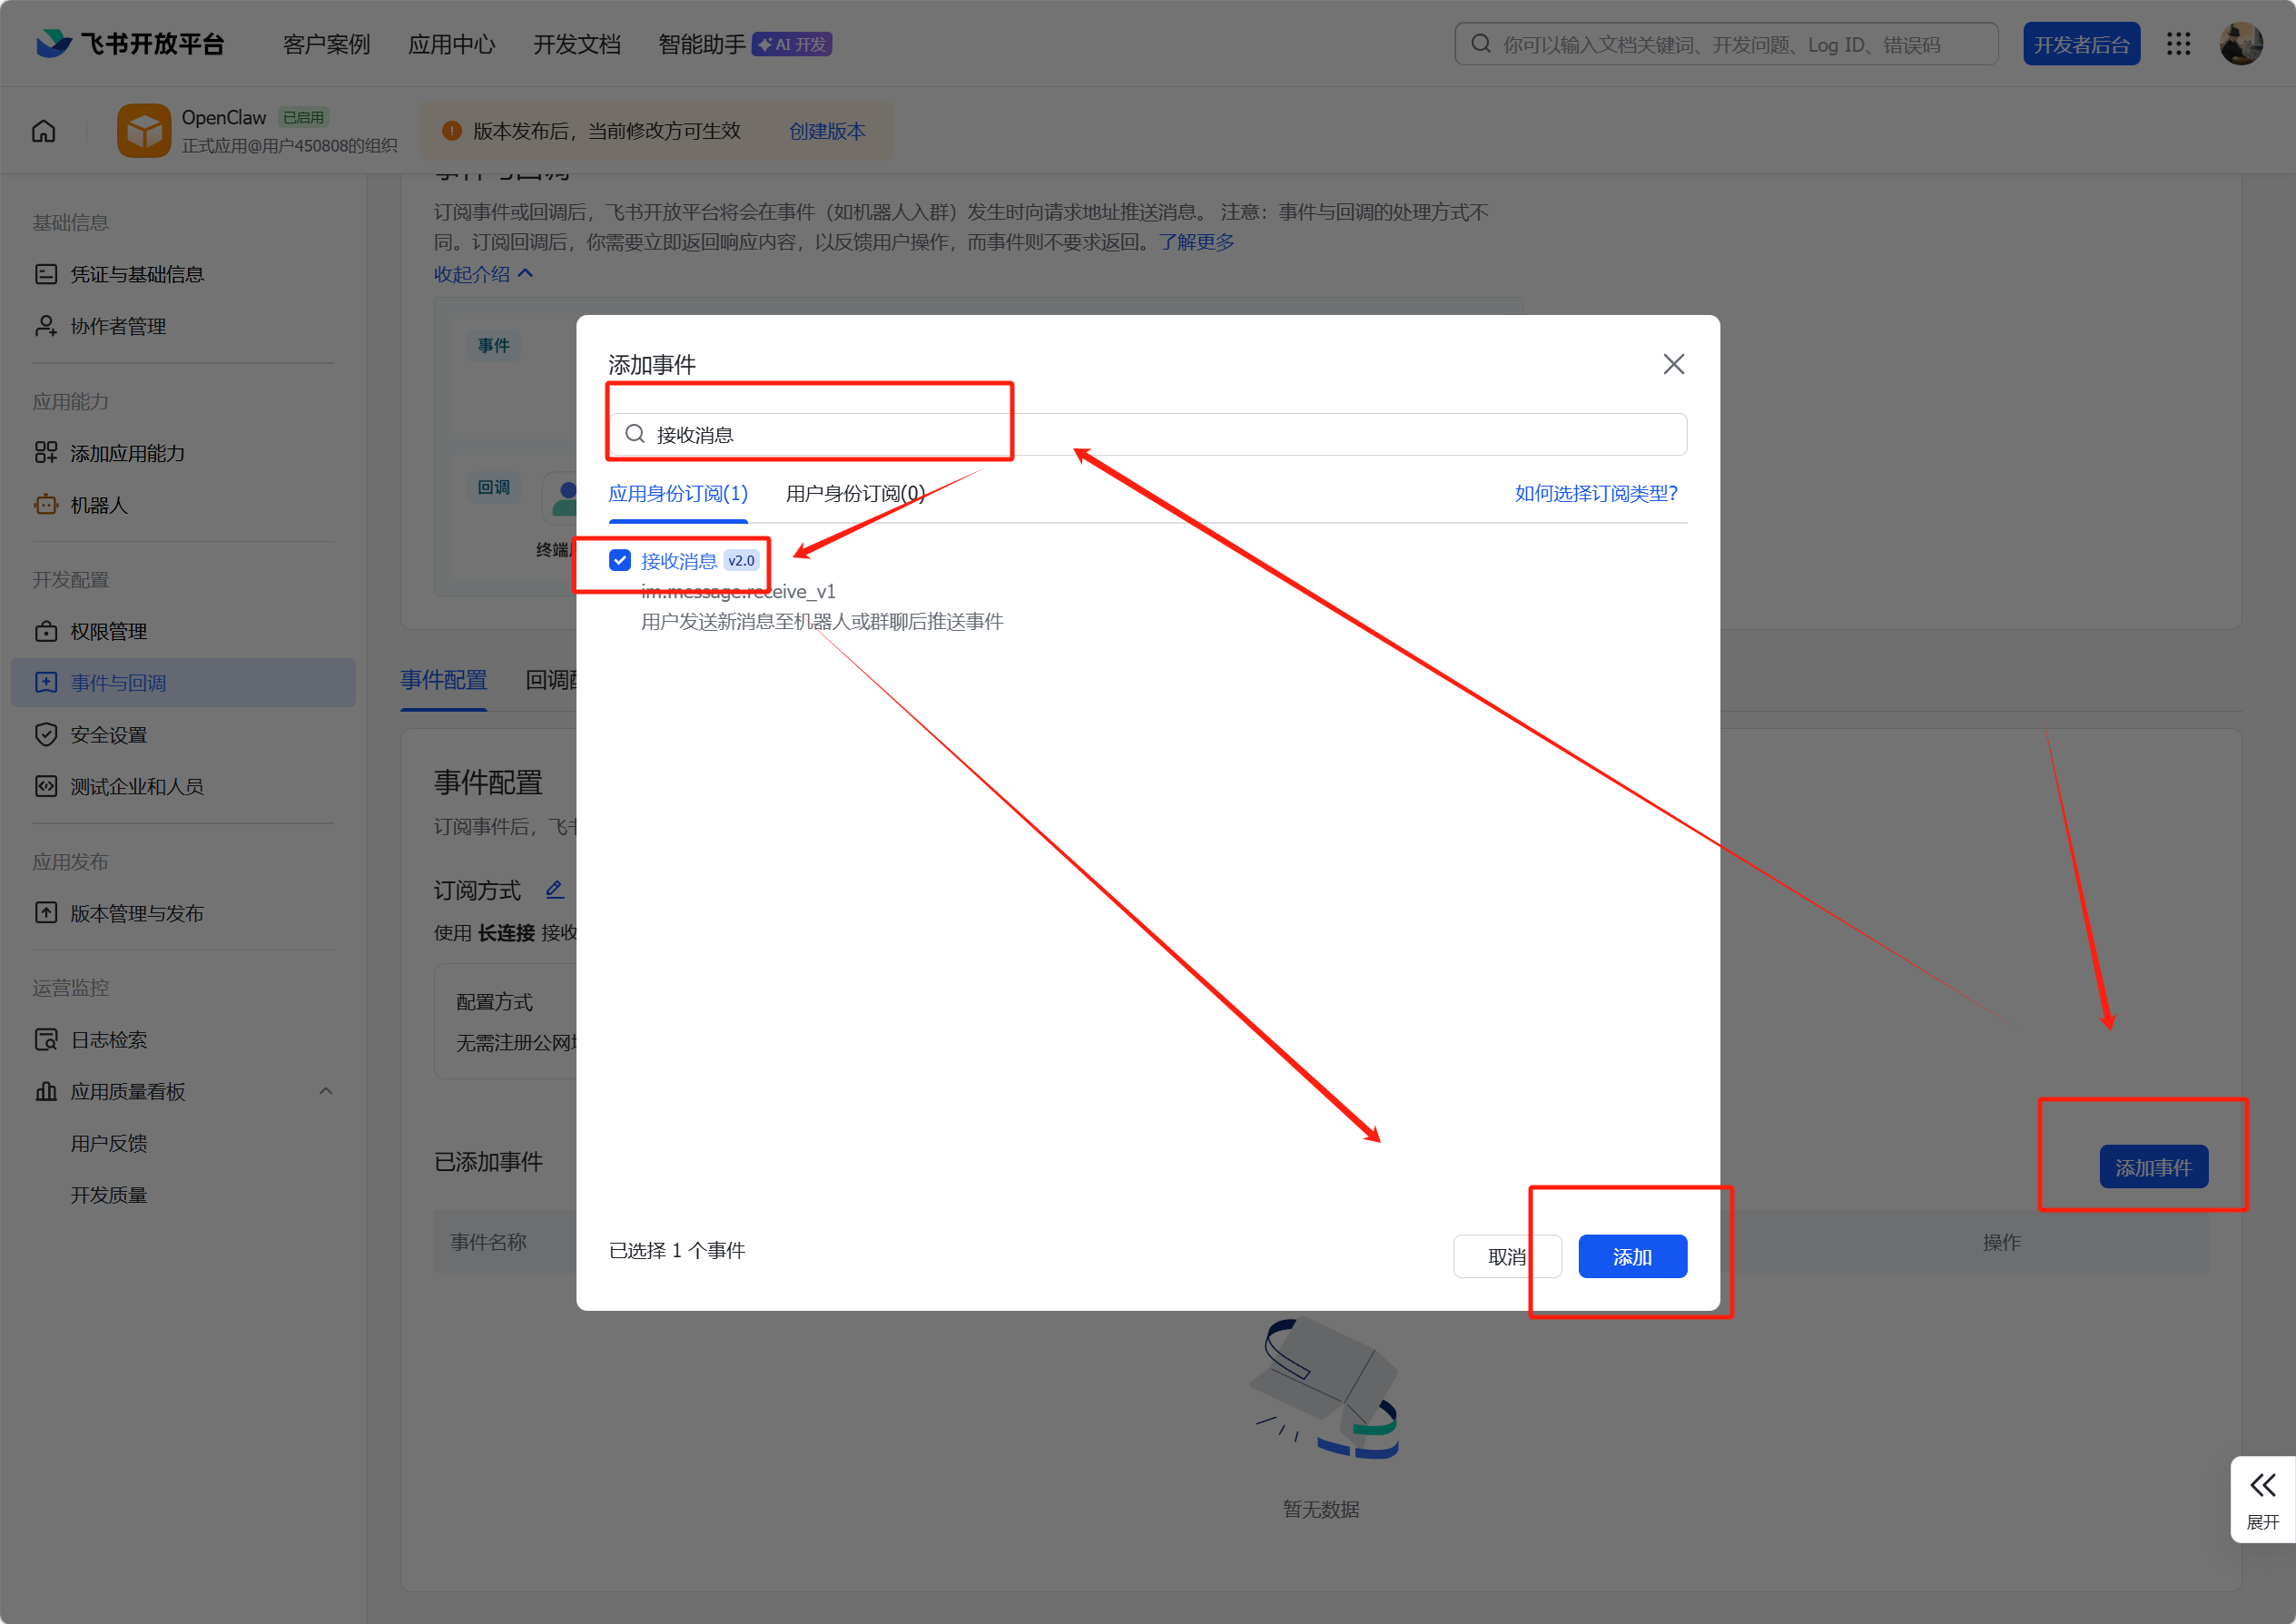Collapse the 应用质量看板 sidebar group
This screenshot has height=1624, width=2296.
tap(325, 1091)
